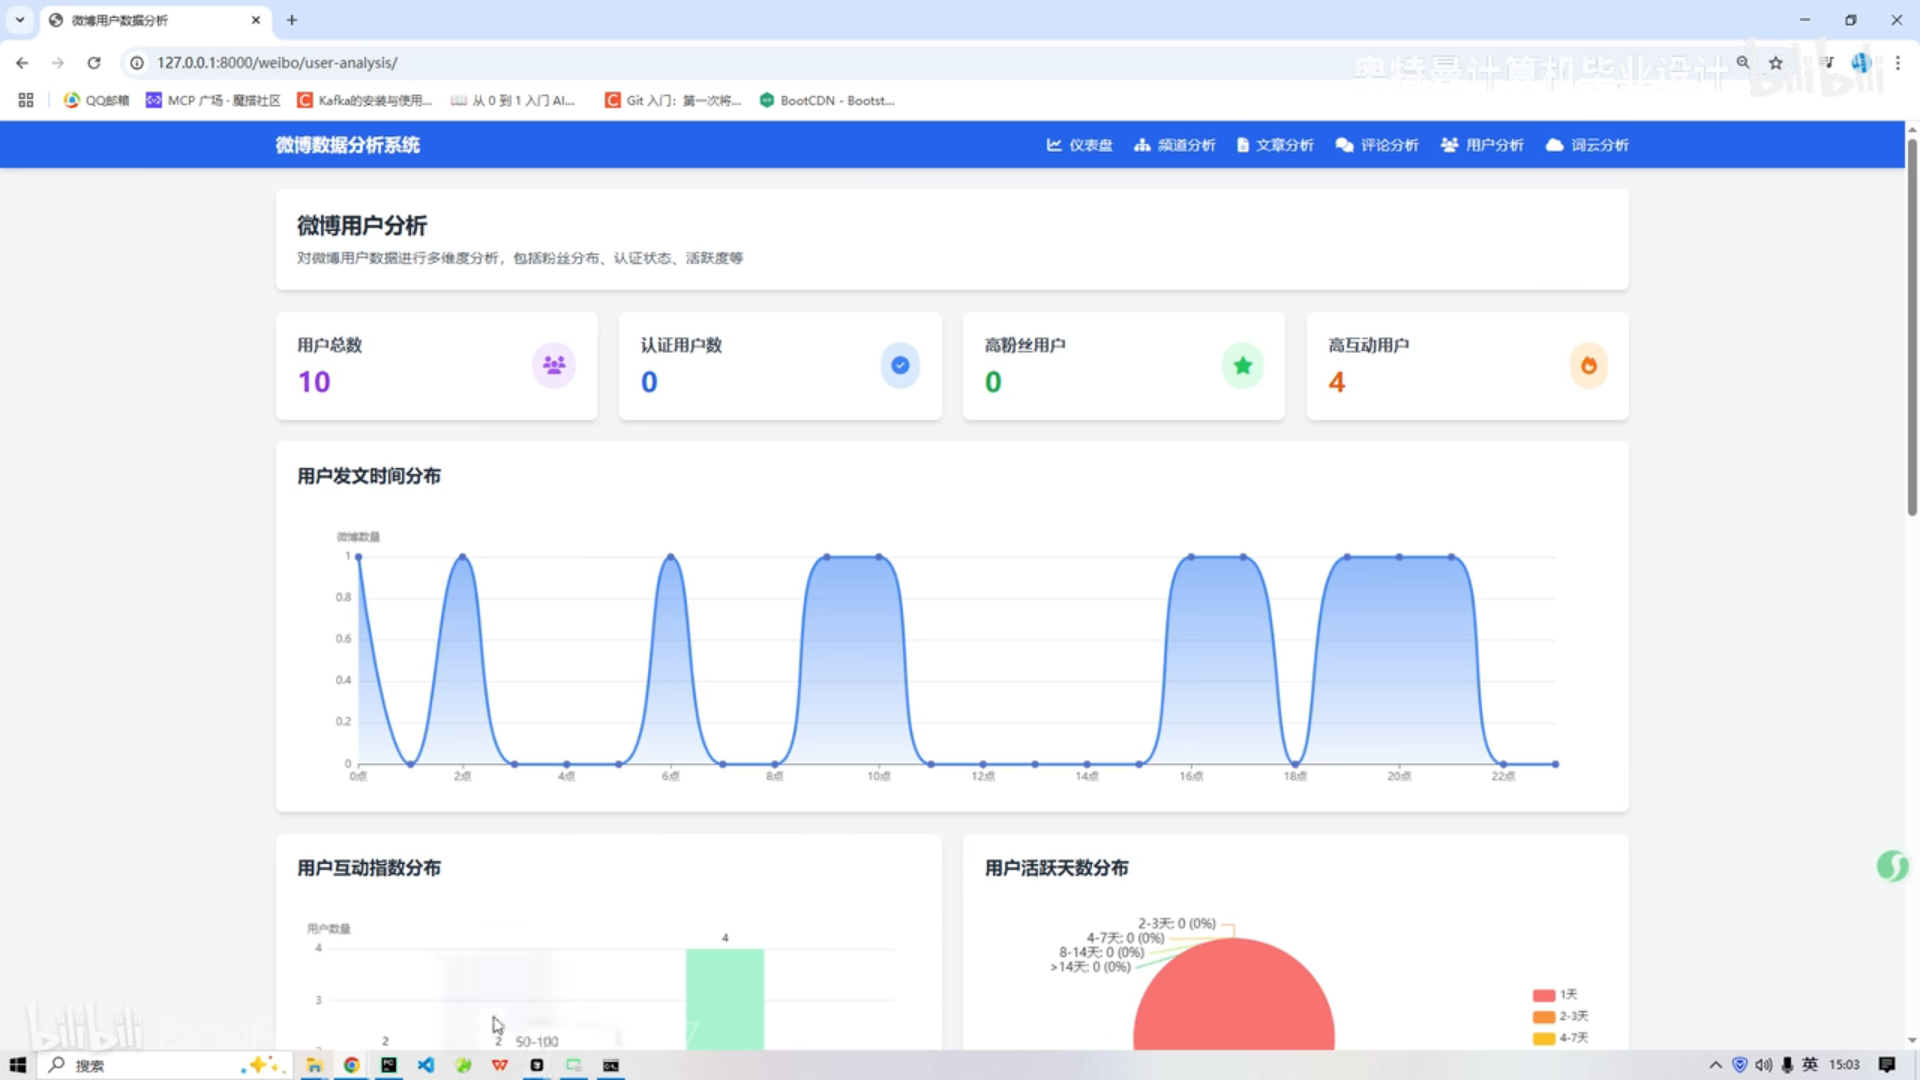The height and width of the screenshot is (1080, 1920).
Task: Open the tab search dropdown arrow
Action: coord(20,20)
